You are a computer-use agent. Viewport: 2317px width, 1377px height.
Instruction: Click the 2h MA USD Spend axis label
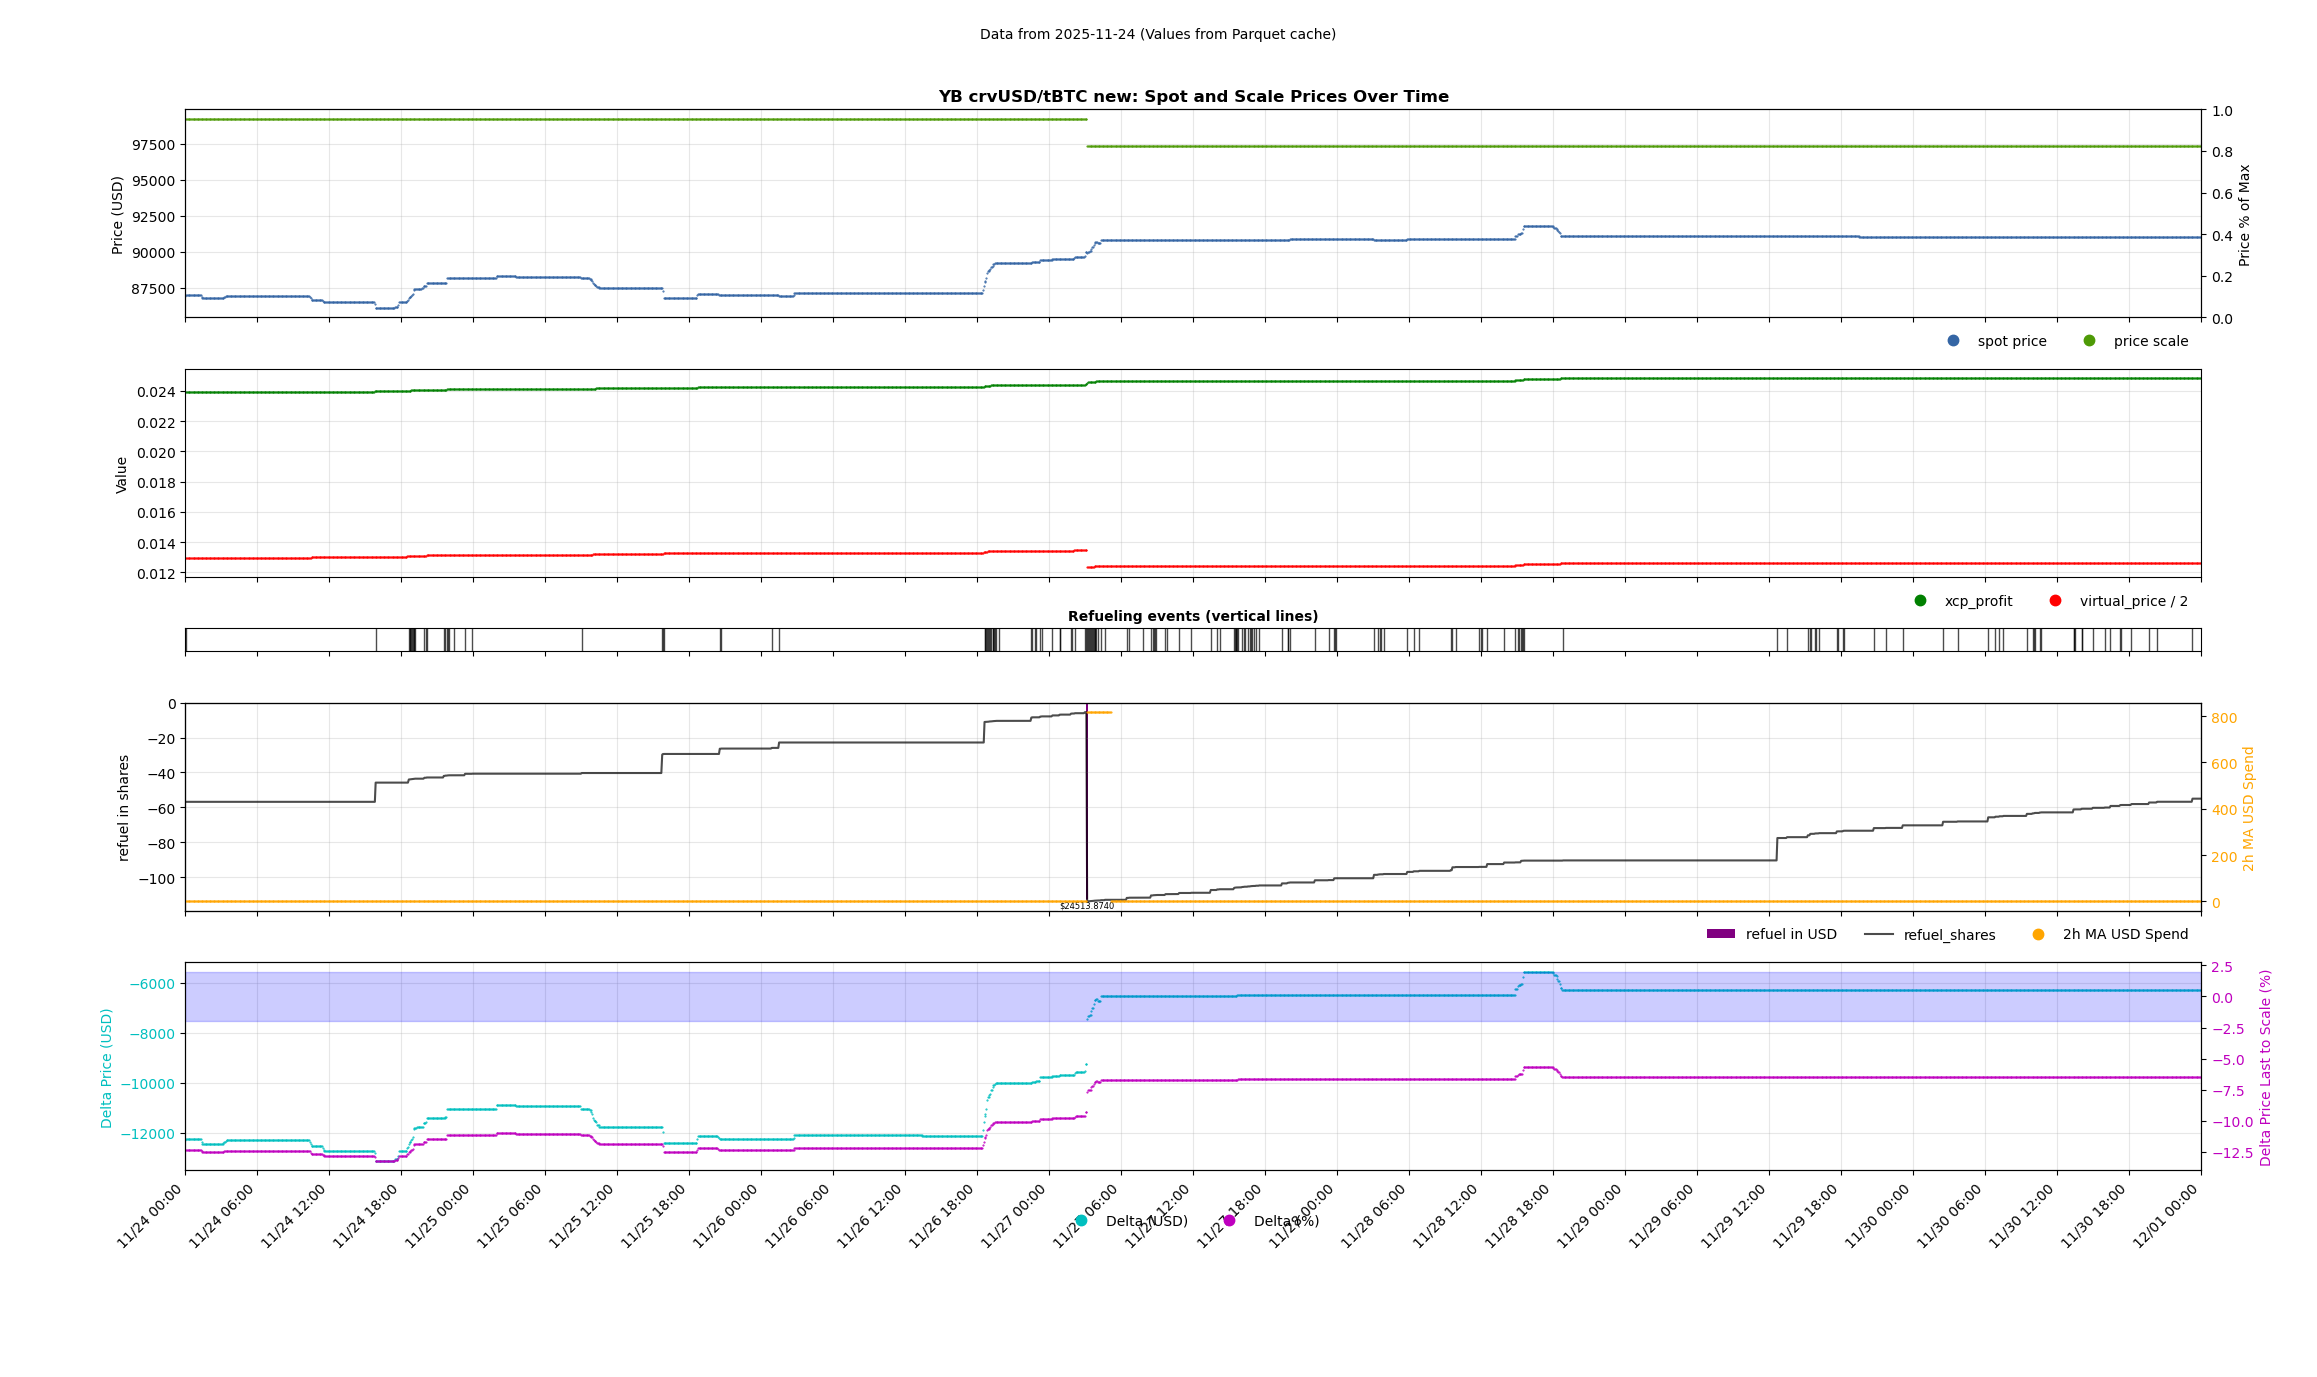[x=2249, y=808]
